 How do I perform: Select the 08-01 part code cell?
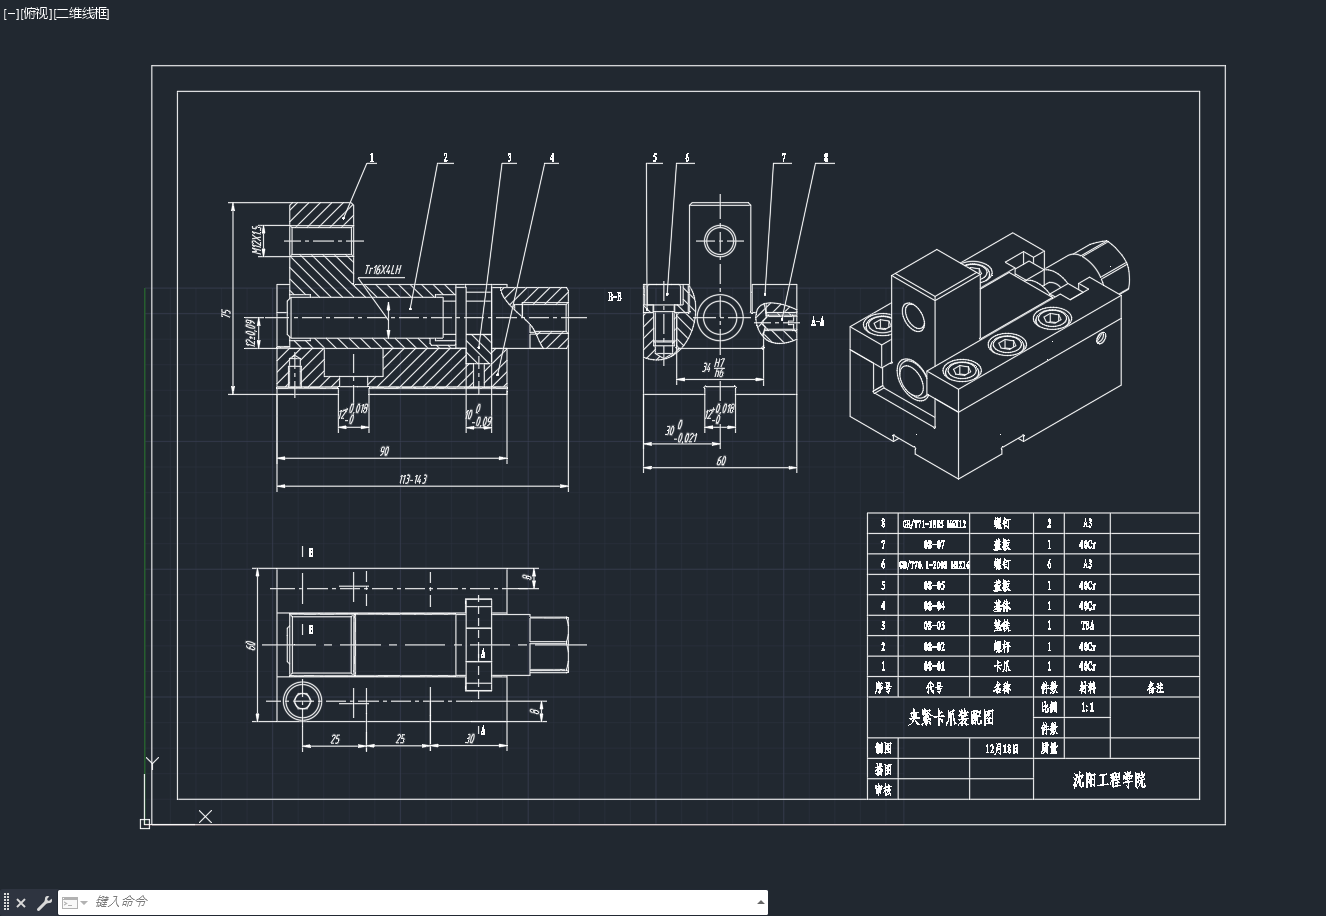tap(934, 666)
